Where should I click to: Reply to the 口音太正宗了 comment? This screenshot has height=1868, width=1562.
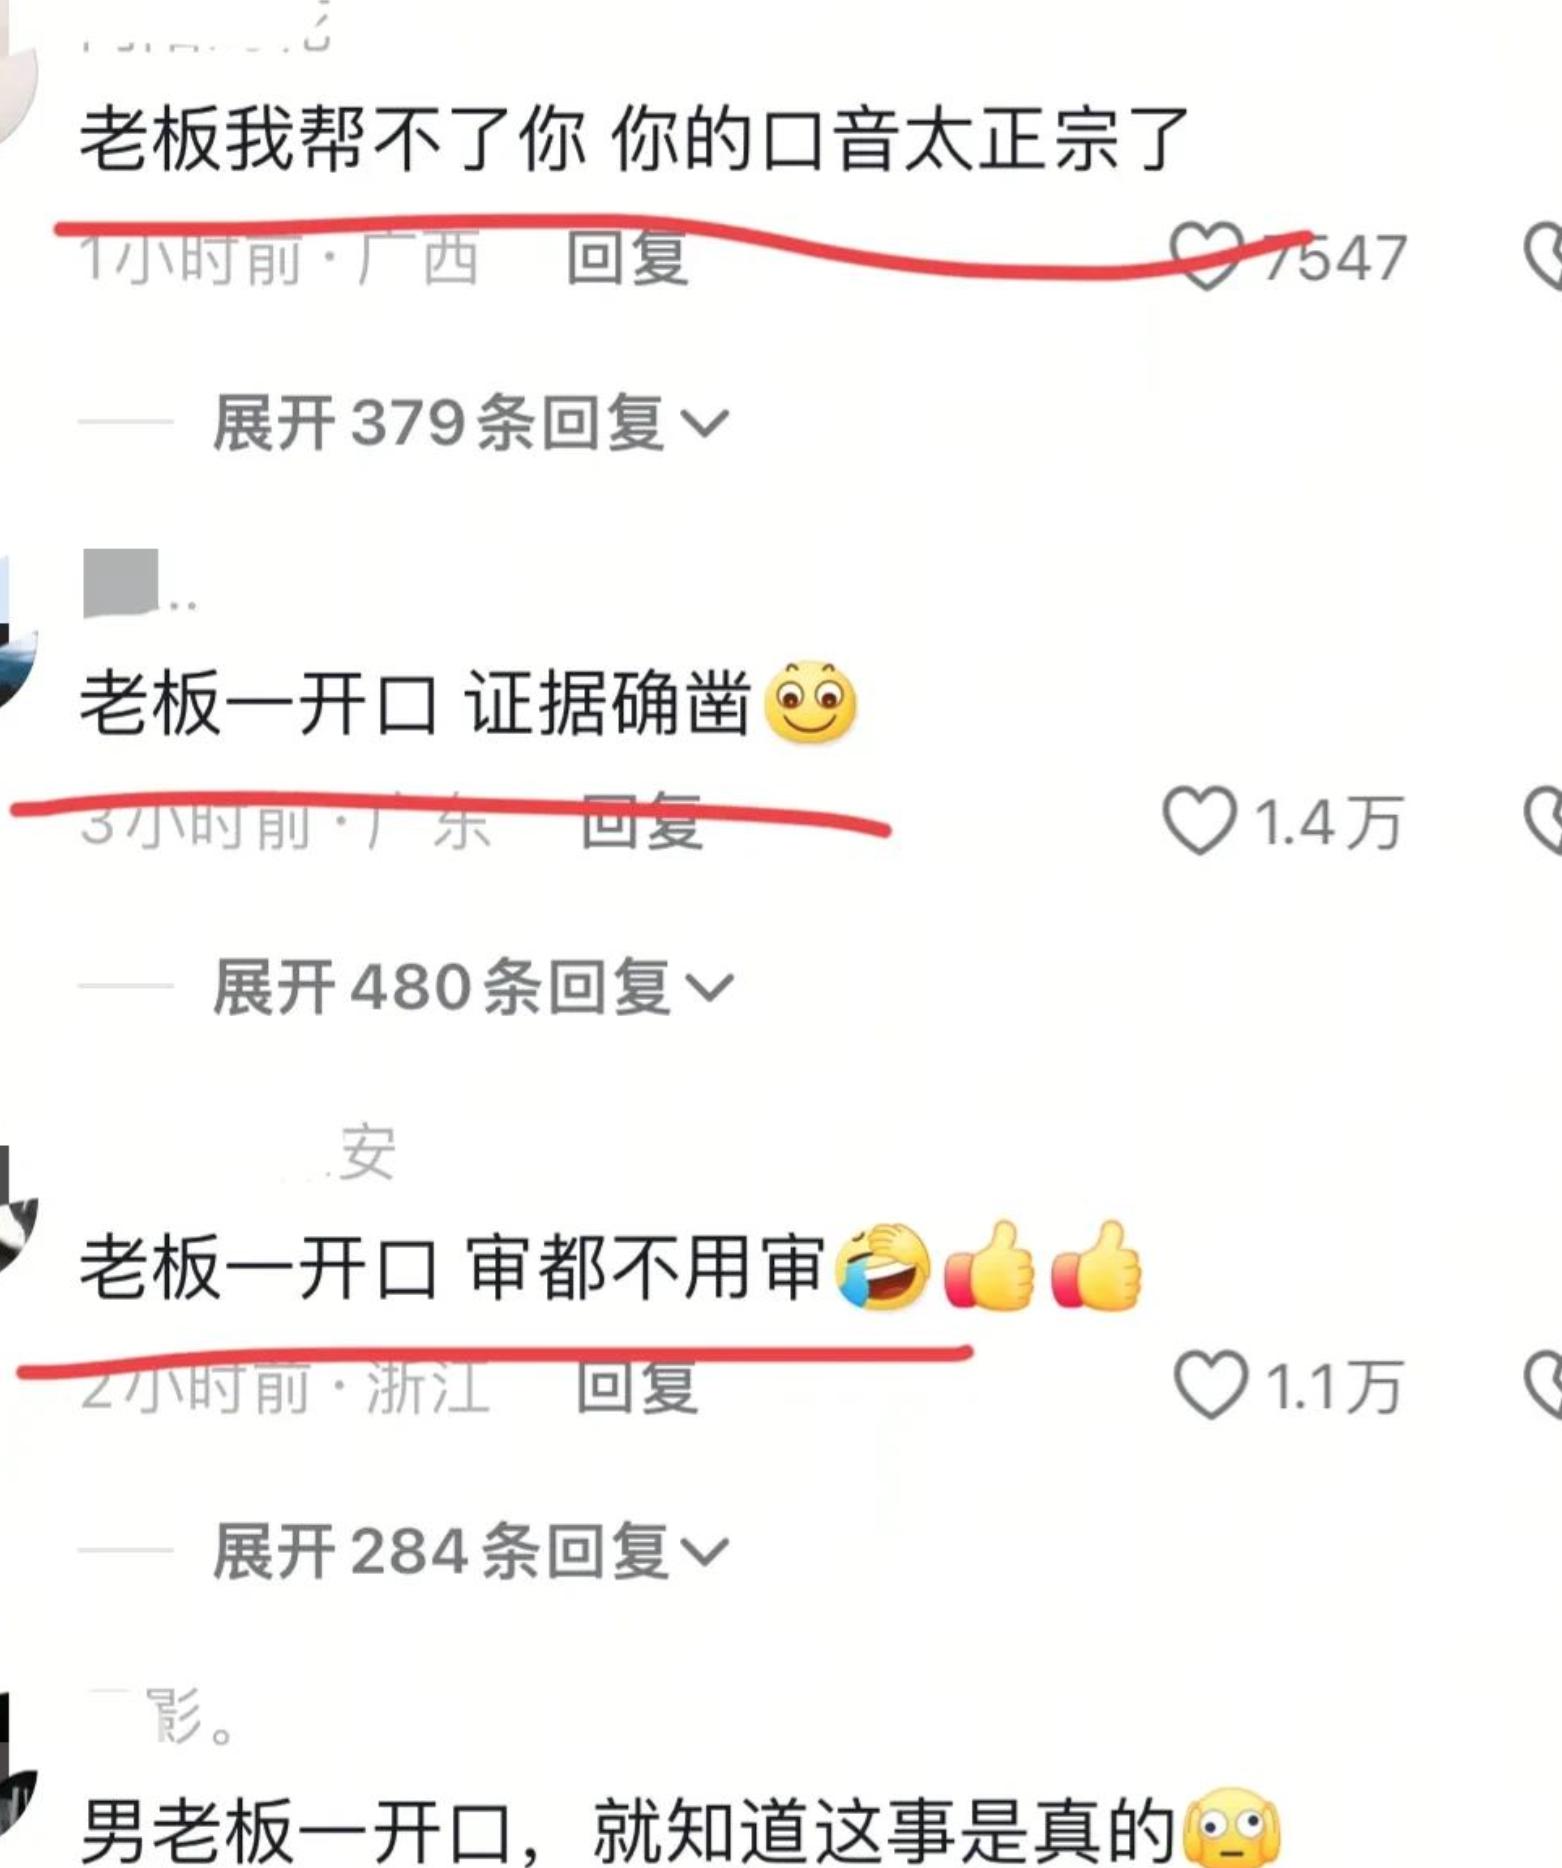(x=627, y=257)
